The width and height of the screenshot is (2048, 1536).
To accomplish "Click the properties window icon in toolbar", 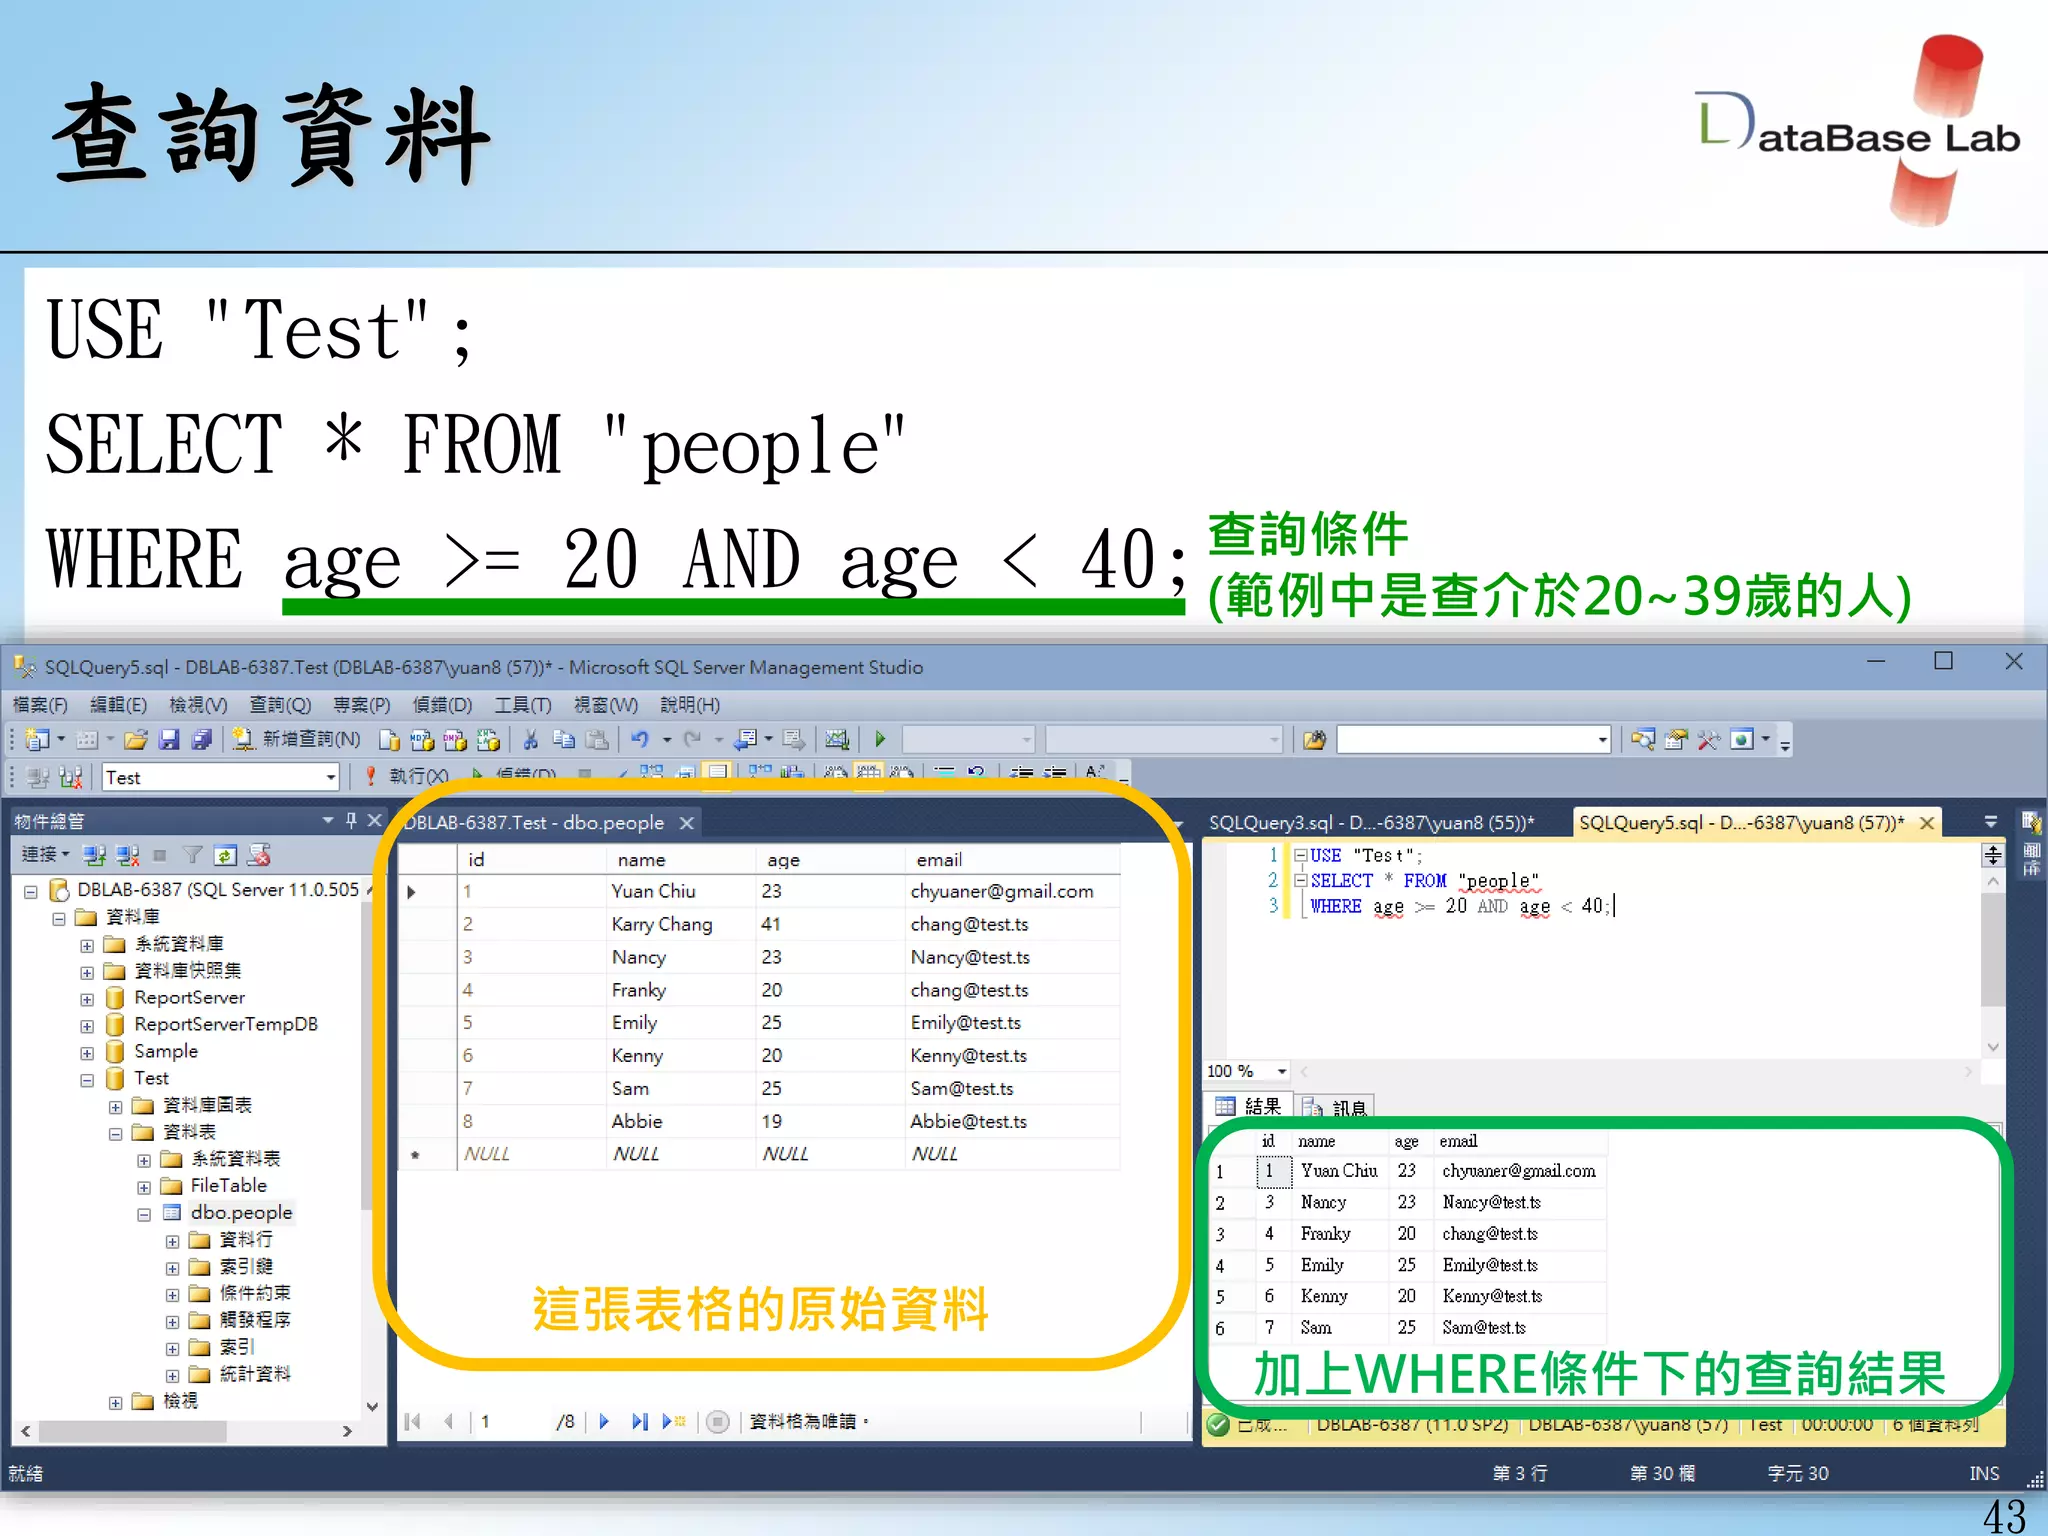I will coord(1676,740).
